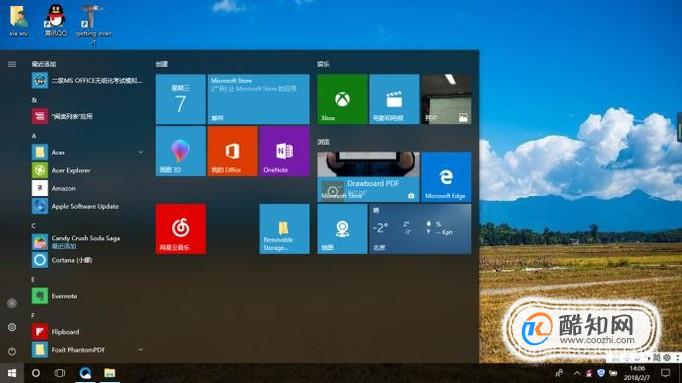Open the QQ desktop shortcut
This screenshot has height=383, width=682.
tap(56, 20)
